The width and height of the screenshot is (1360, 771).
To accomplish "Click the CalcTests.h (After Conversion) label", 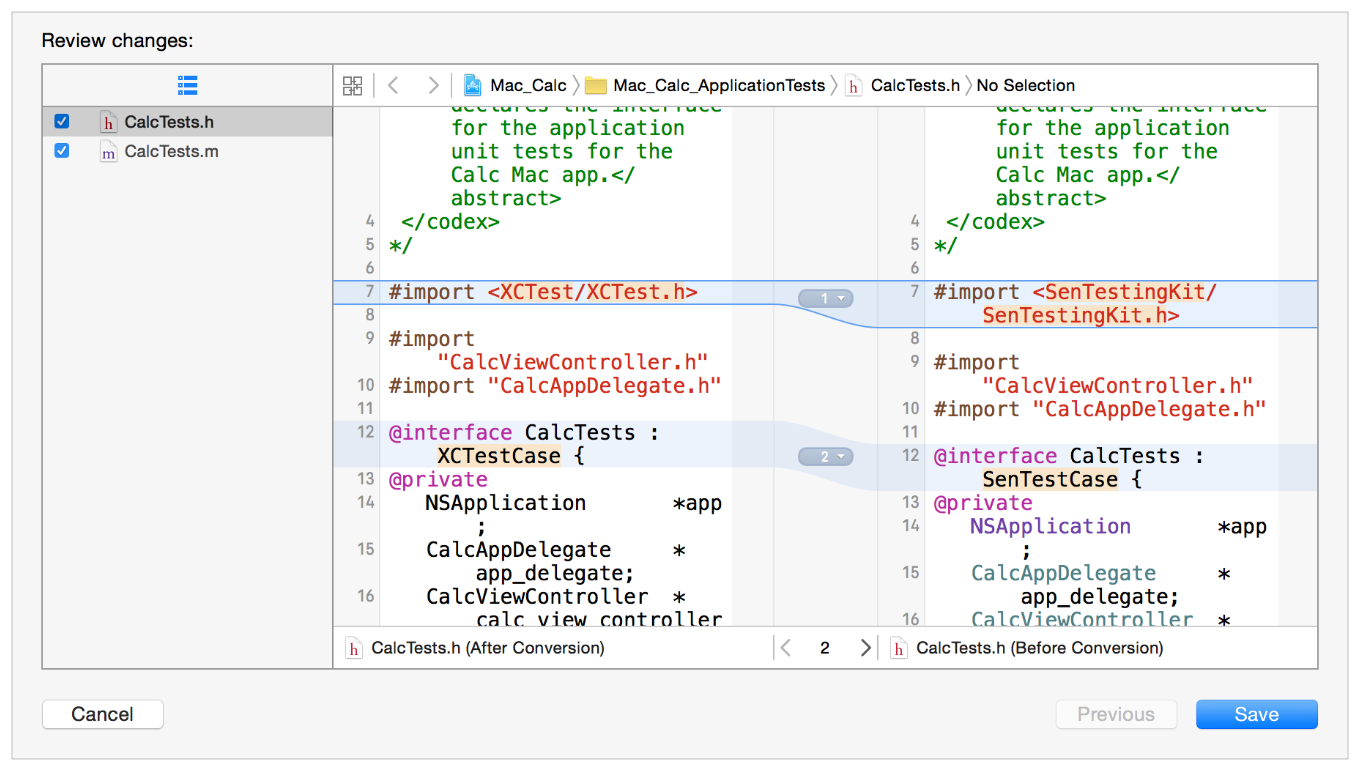I will click(x=487, y=648).
